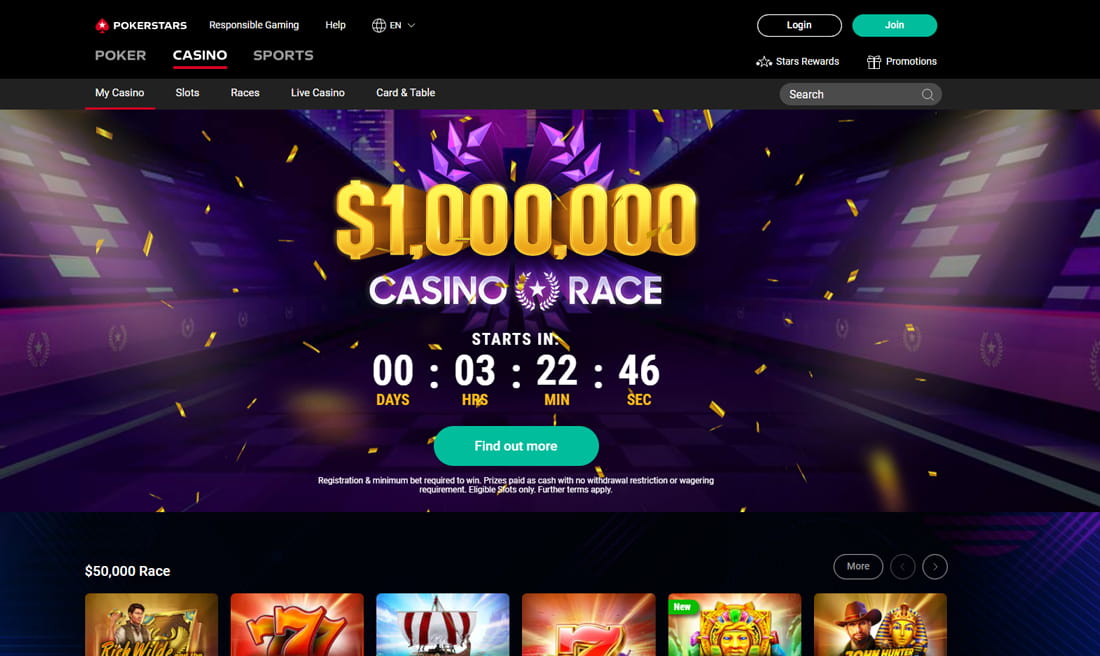The image size is (1100, 656).
Task: Open the Rich Wilde game thumbnail
Action: point(152,624)
